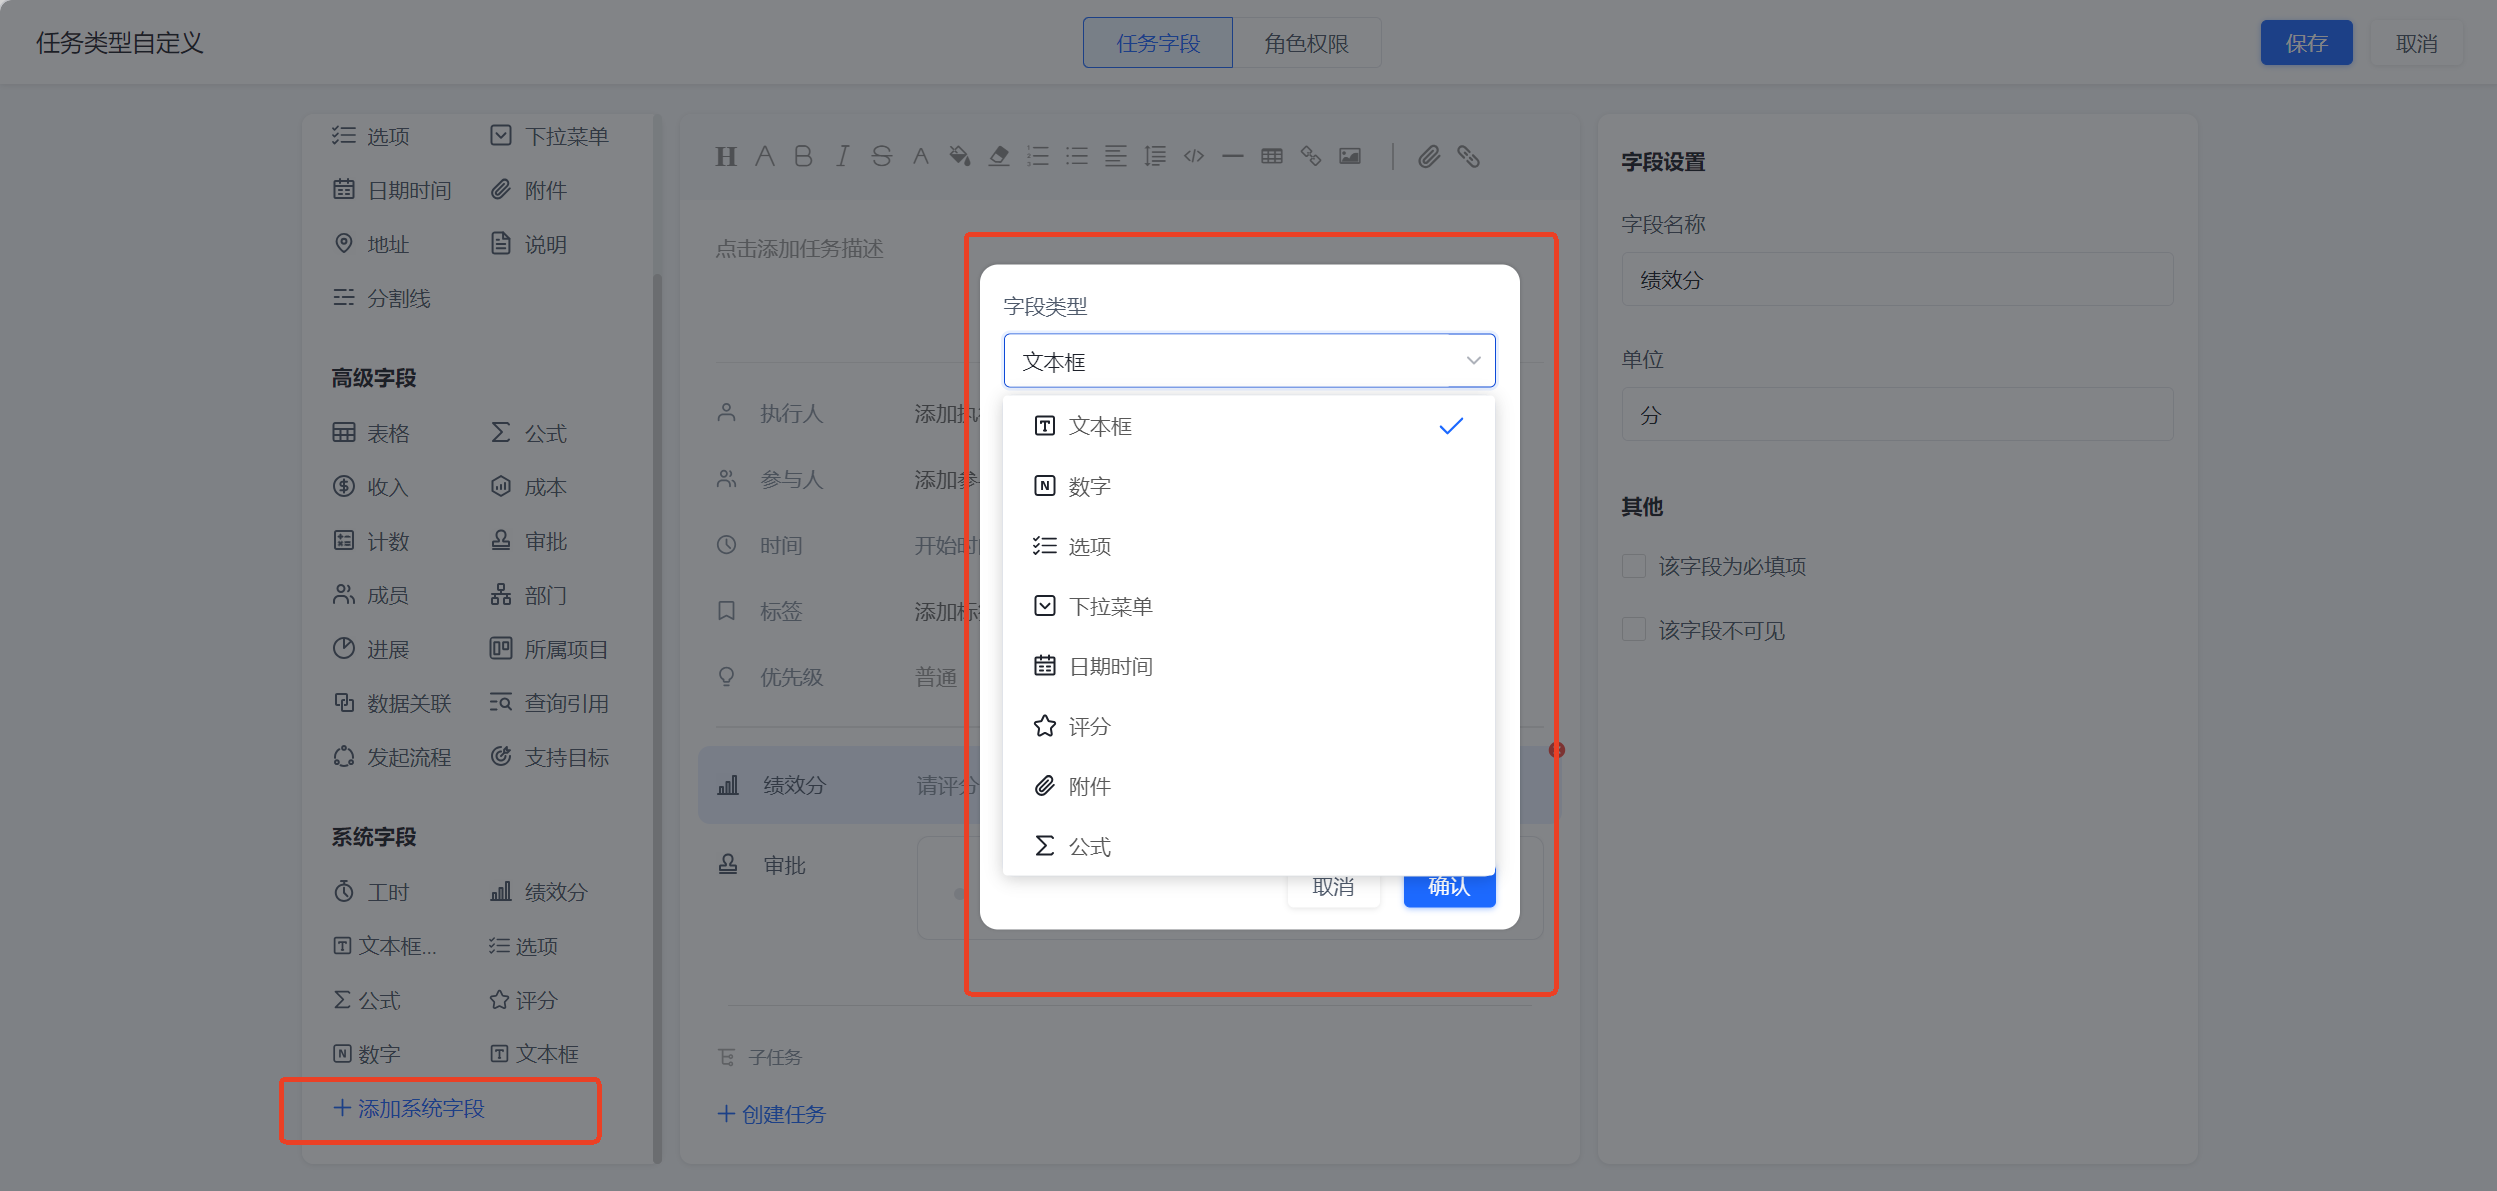Add the 绩效分 system field

(539, 891)
